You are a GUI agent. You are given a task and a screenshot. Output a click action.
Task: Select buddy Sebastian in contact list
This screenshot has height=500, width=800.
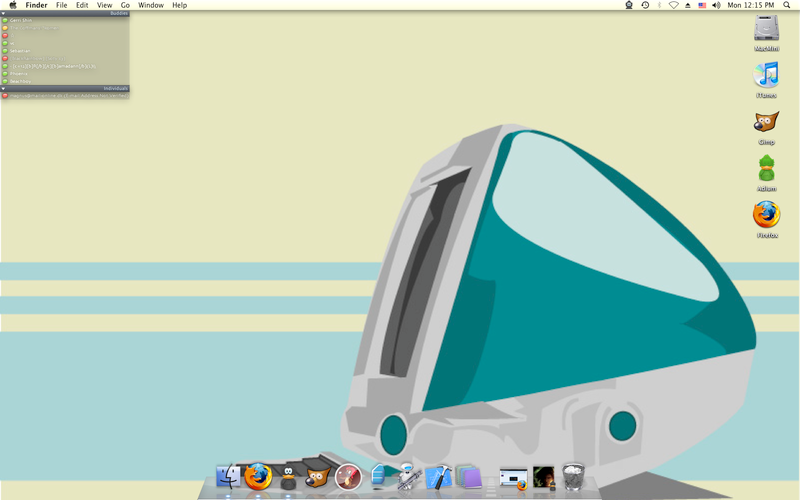pyautogui.click(x=65, y=51)
